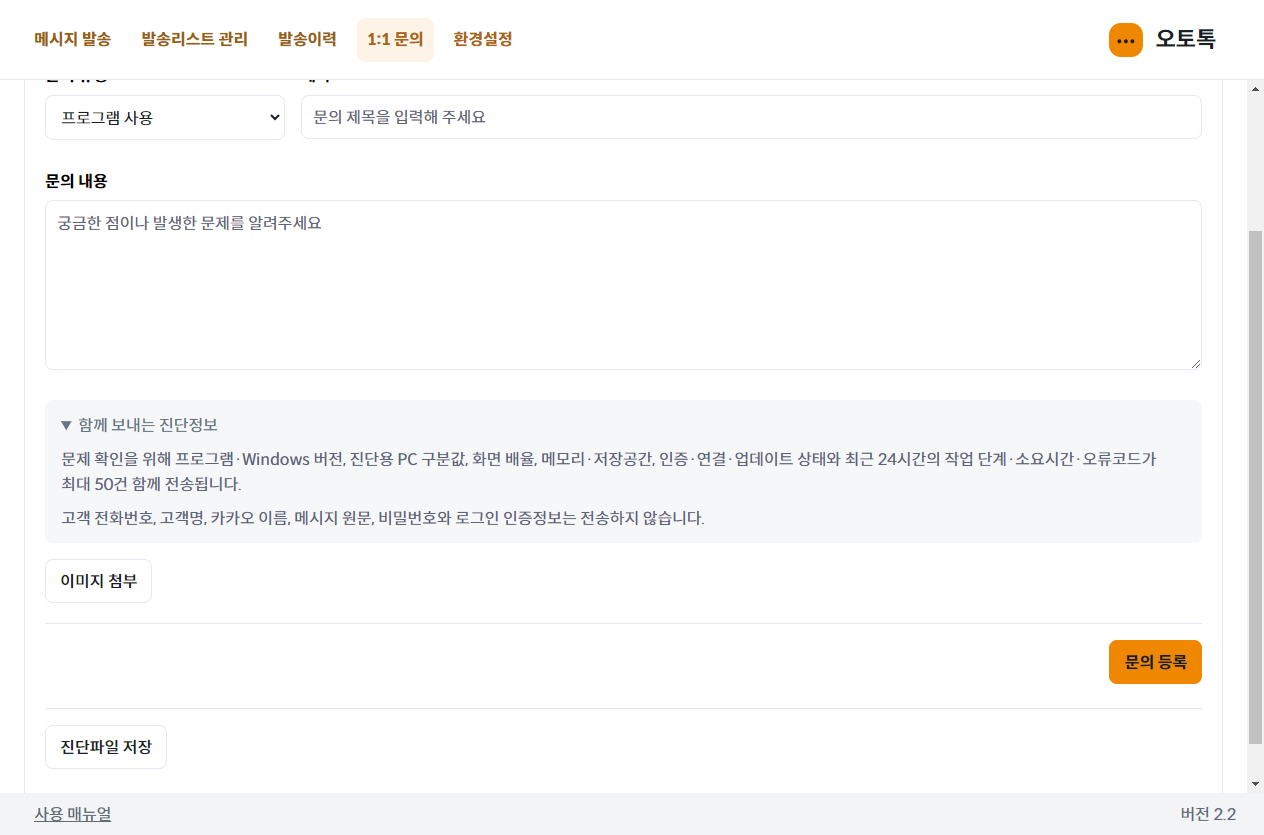The image size is (1264, 835).
Task: Click the 문의 내용 text area
Action: 623,285
